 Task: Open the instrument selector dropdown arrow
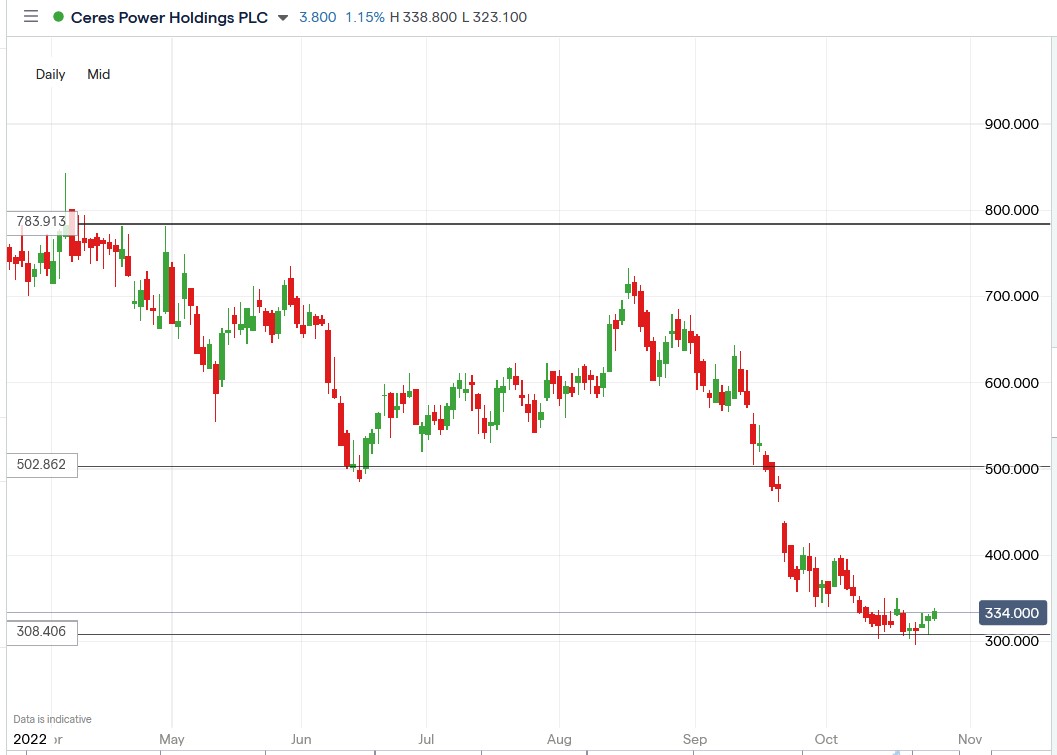(x=281, y=17)
